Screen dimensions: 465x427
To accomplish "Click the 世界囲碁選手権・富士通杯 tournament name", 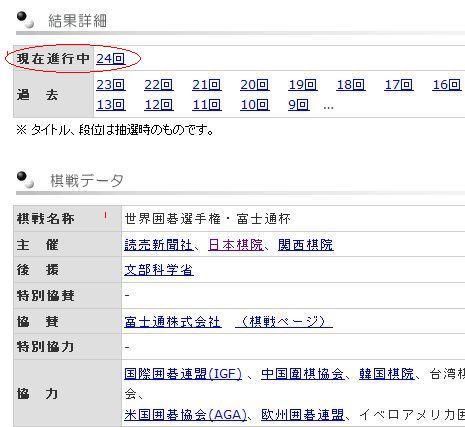I will (208, 219).
